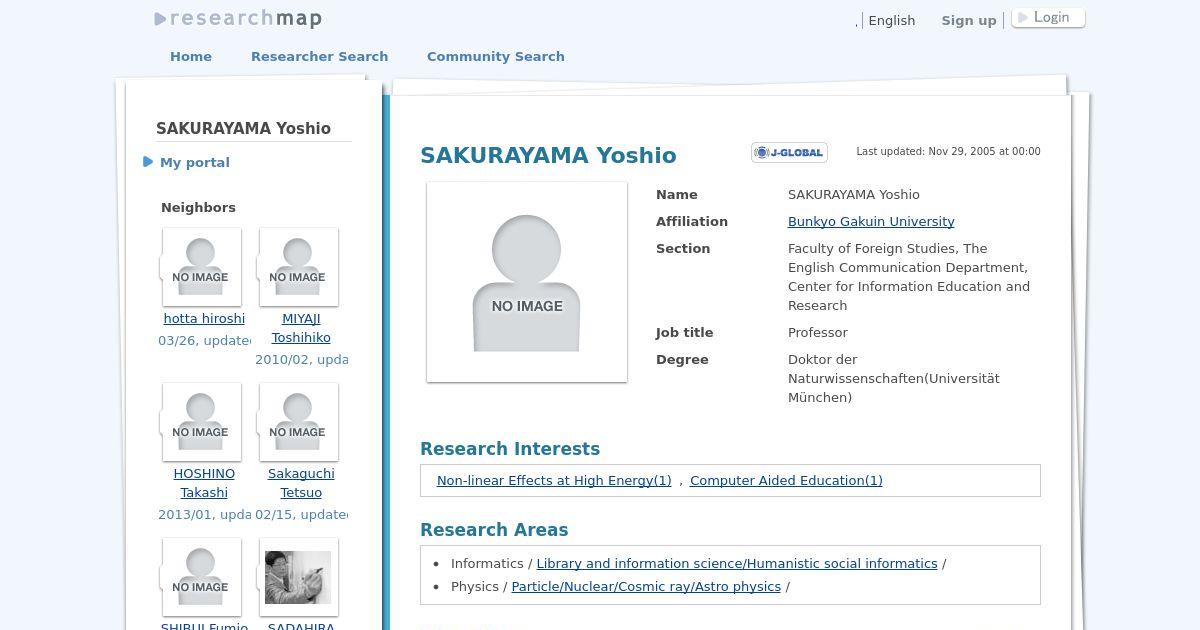Open the Researcher Search menu item
The width and height of the screenshot is (1200, 630).
(319, 57)
